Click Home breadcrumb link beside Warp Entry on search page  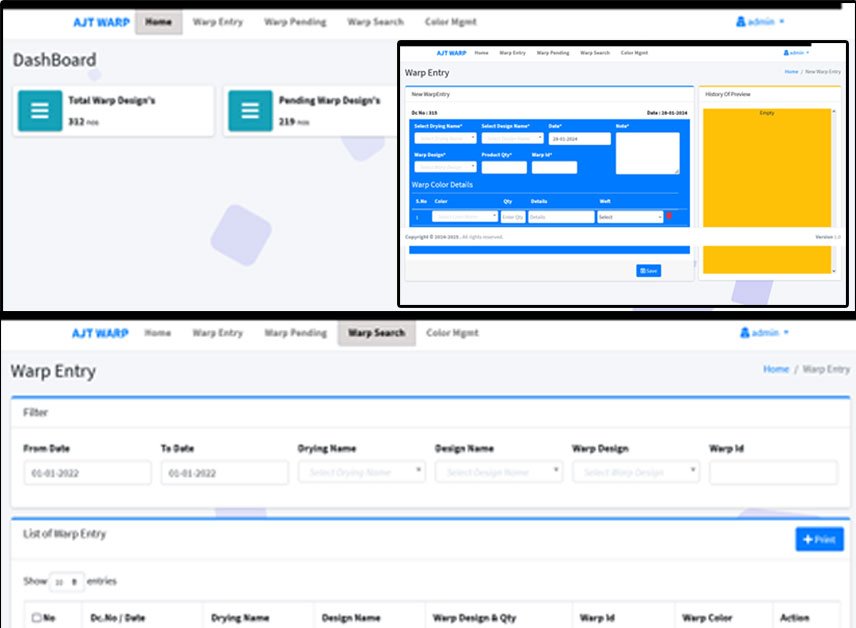pos(776,369)
